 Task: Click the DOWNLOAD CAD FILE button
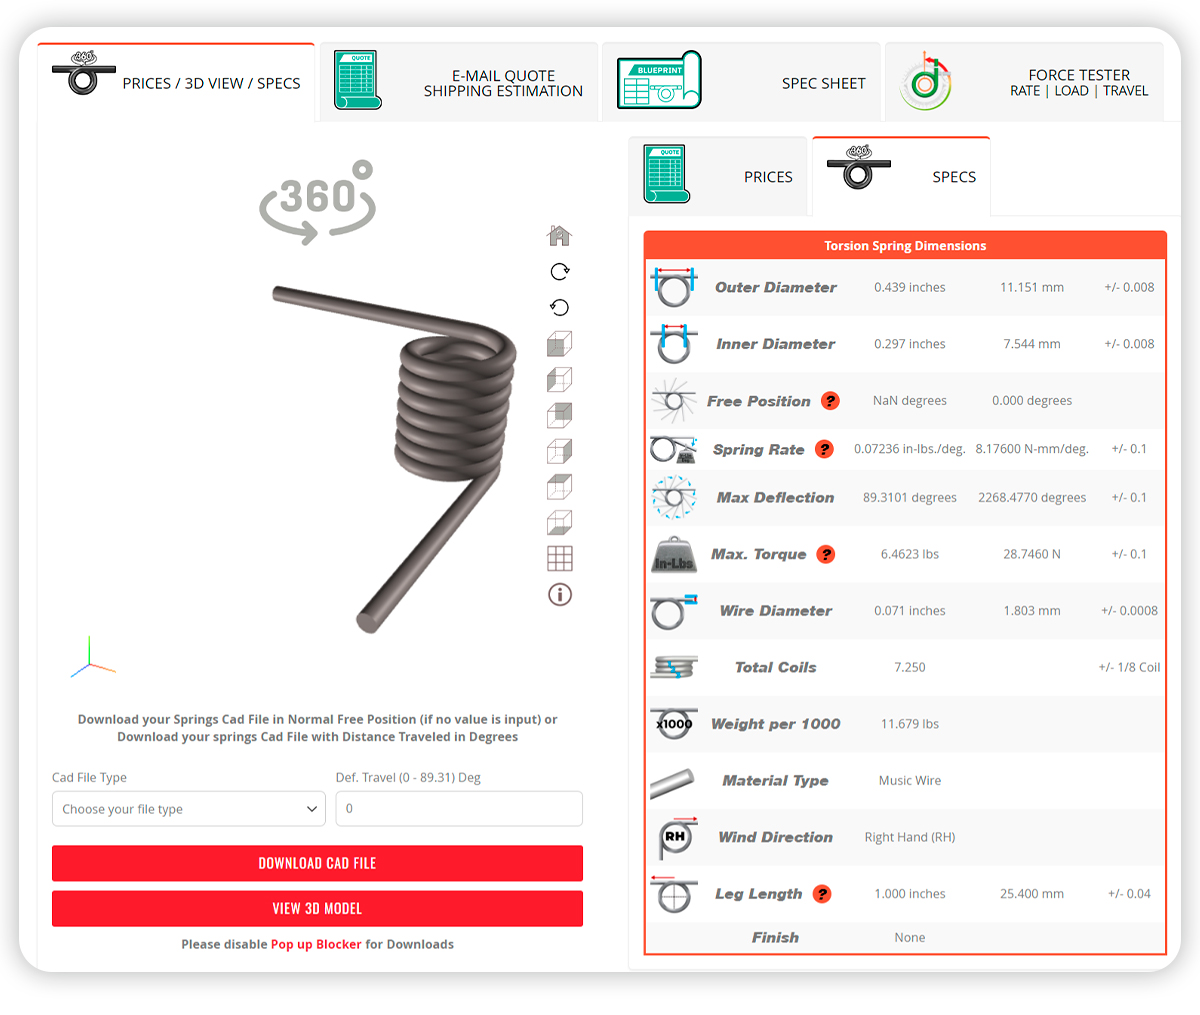coord(317,863)
